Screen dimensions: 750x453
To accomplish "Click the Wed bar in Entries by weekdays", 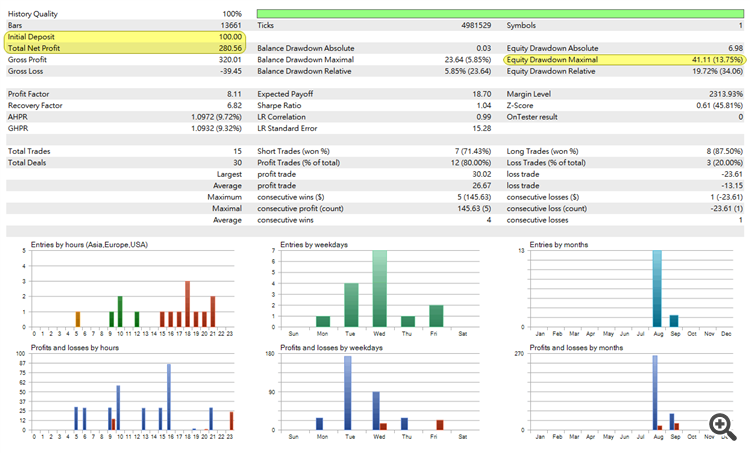I will (x=379, y=288).
